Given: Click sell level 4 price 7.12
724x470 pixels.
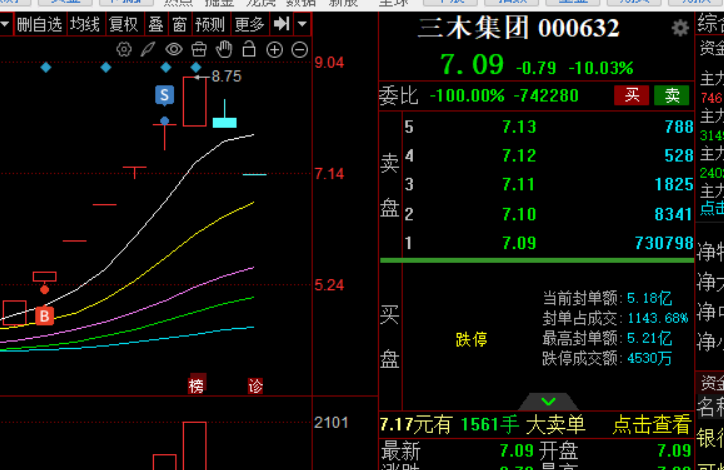Looking at the screenshot, I should click(519, 156).
